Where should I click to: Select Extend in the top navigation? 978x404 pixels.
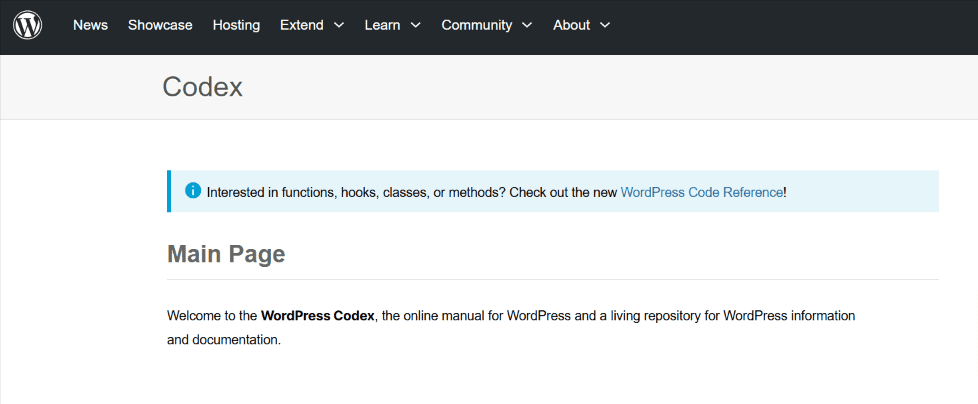click(x=302, y=26)
